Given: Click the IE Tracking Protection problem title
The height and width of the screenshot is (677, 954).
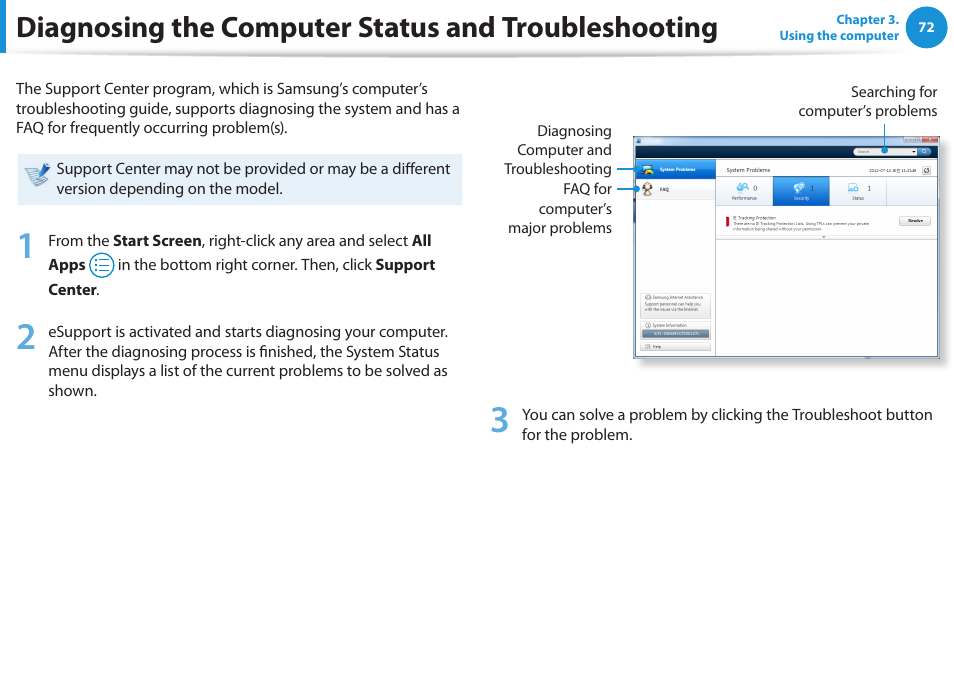Looking at the screenshot, I should tap(754, 218).
